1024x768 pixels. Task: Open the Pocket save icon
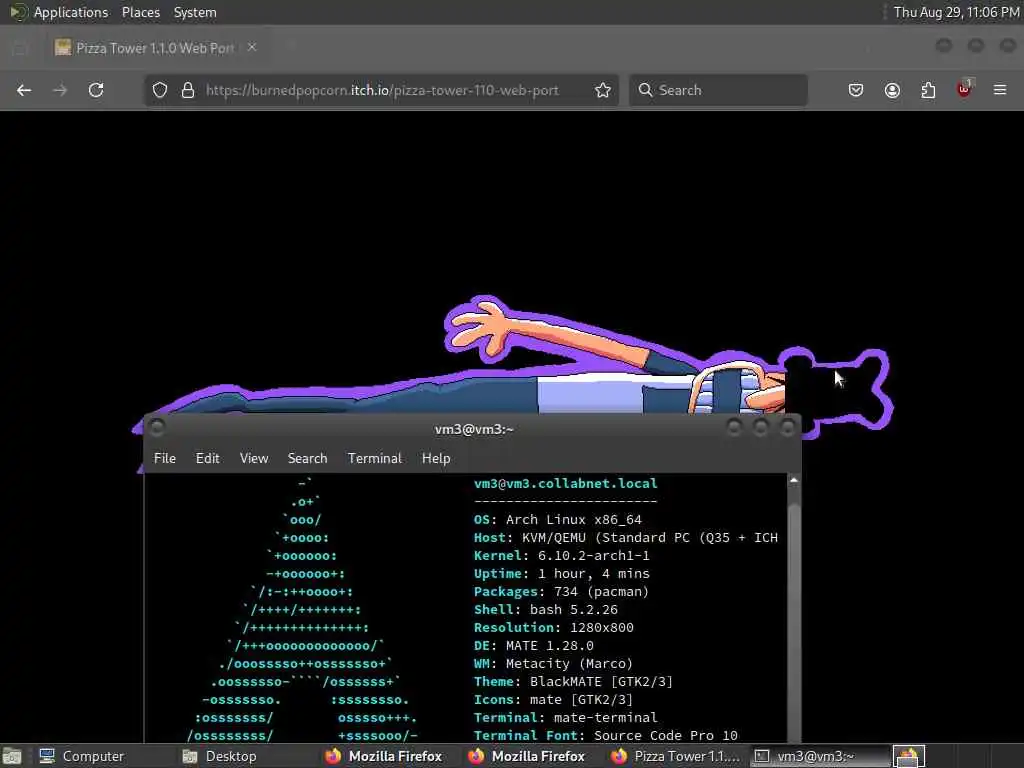pos(856,90)
